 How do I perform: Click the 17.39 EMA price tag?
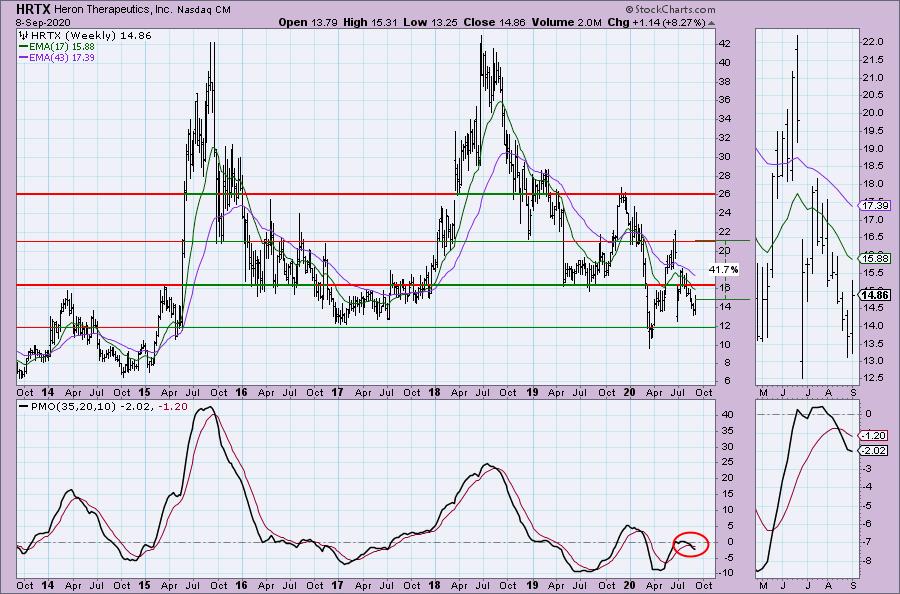(875, 205)
